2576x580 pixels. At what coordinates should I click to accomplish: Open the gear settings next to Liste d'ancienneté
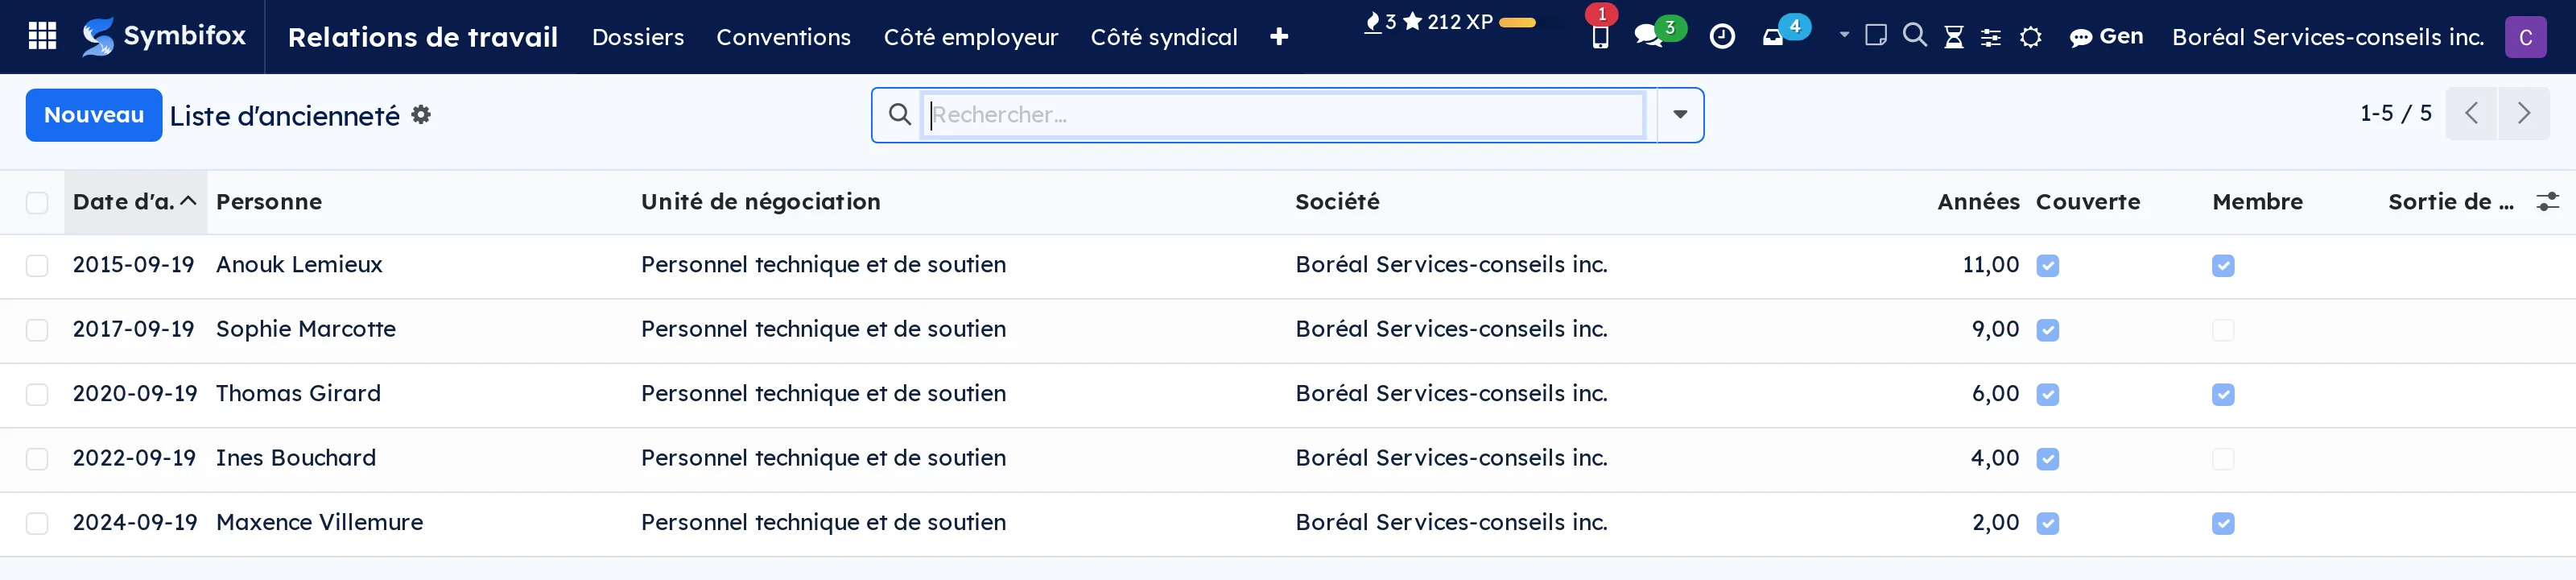coord(421,115)
